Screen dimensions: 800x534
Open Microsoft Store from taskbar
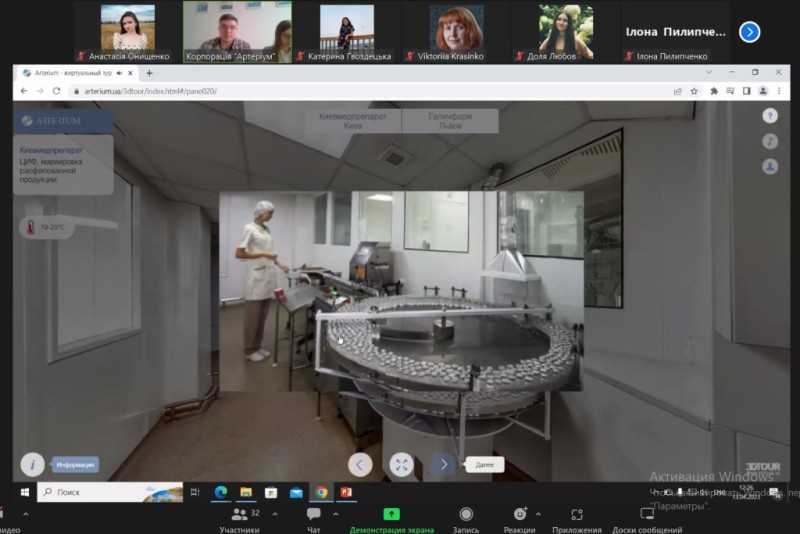[271, 492]
